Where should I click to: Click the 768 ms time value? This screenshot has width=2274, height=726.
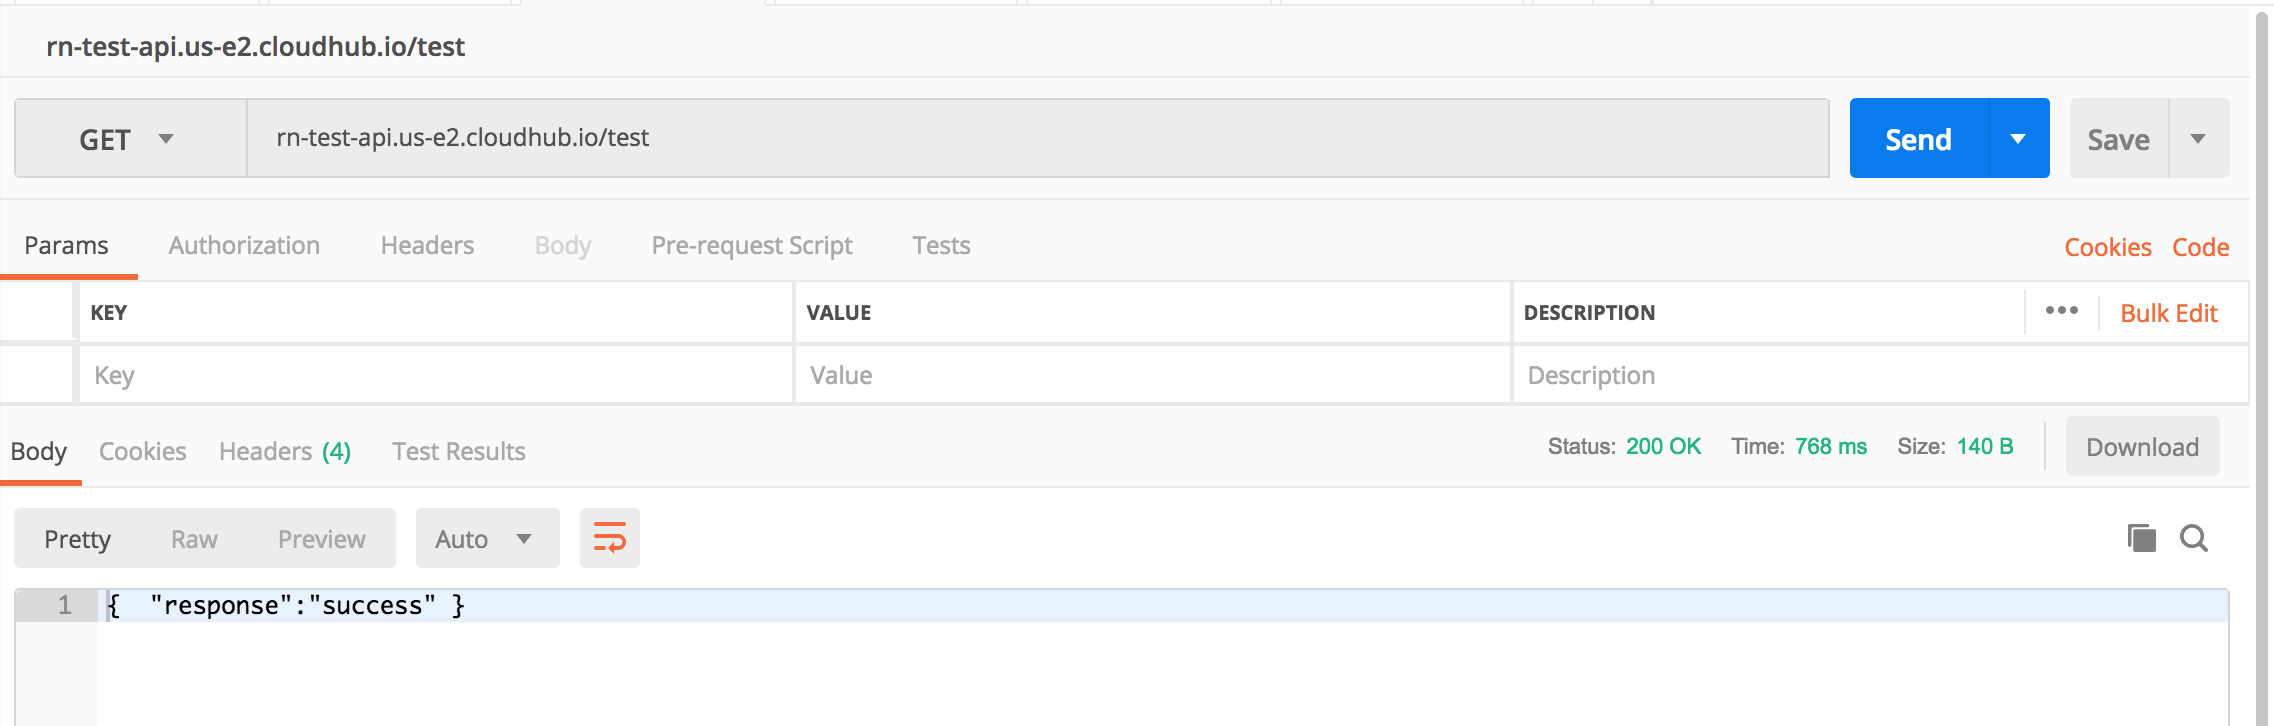[1830, 446]
